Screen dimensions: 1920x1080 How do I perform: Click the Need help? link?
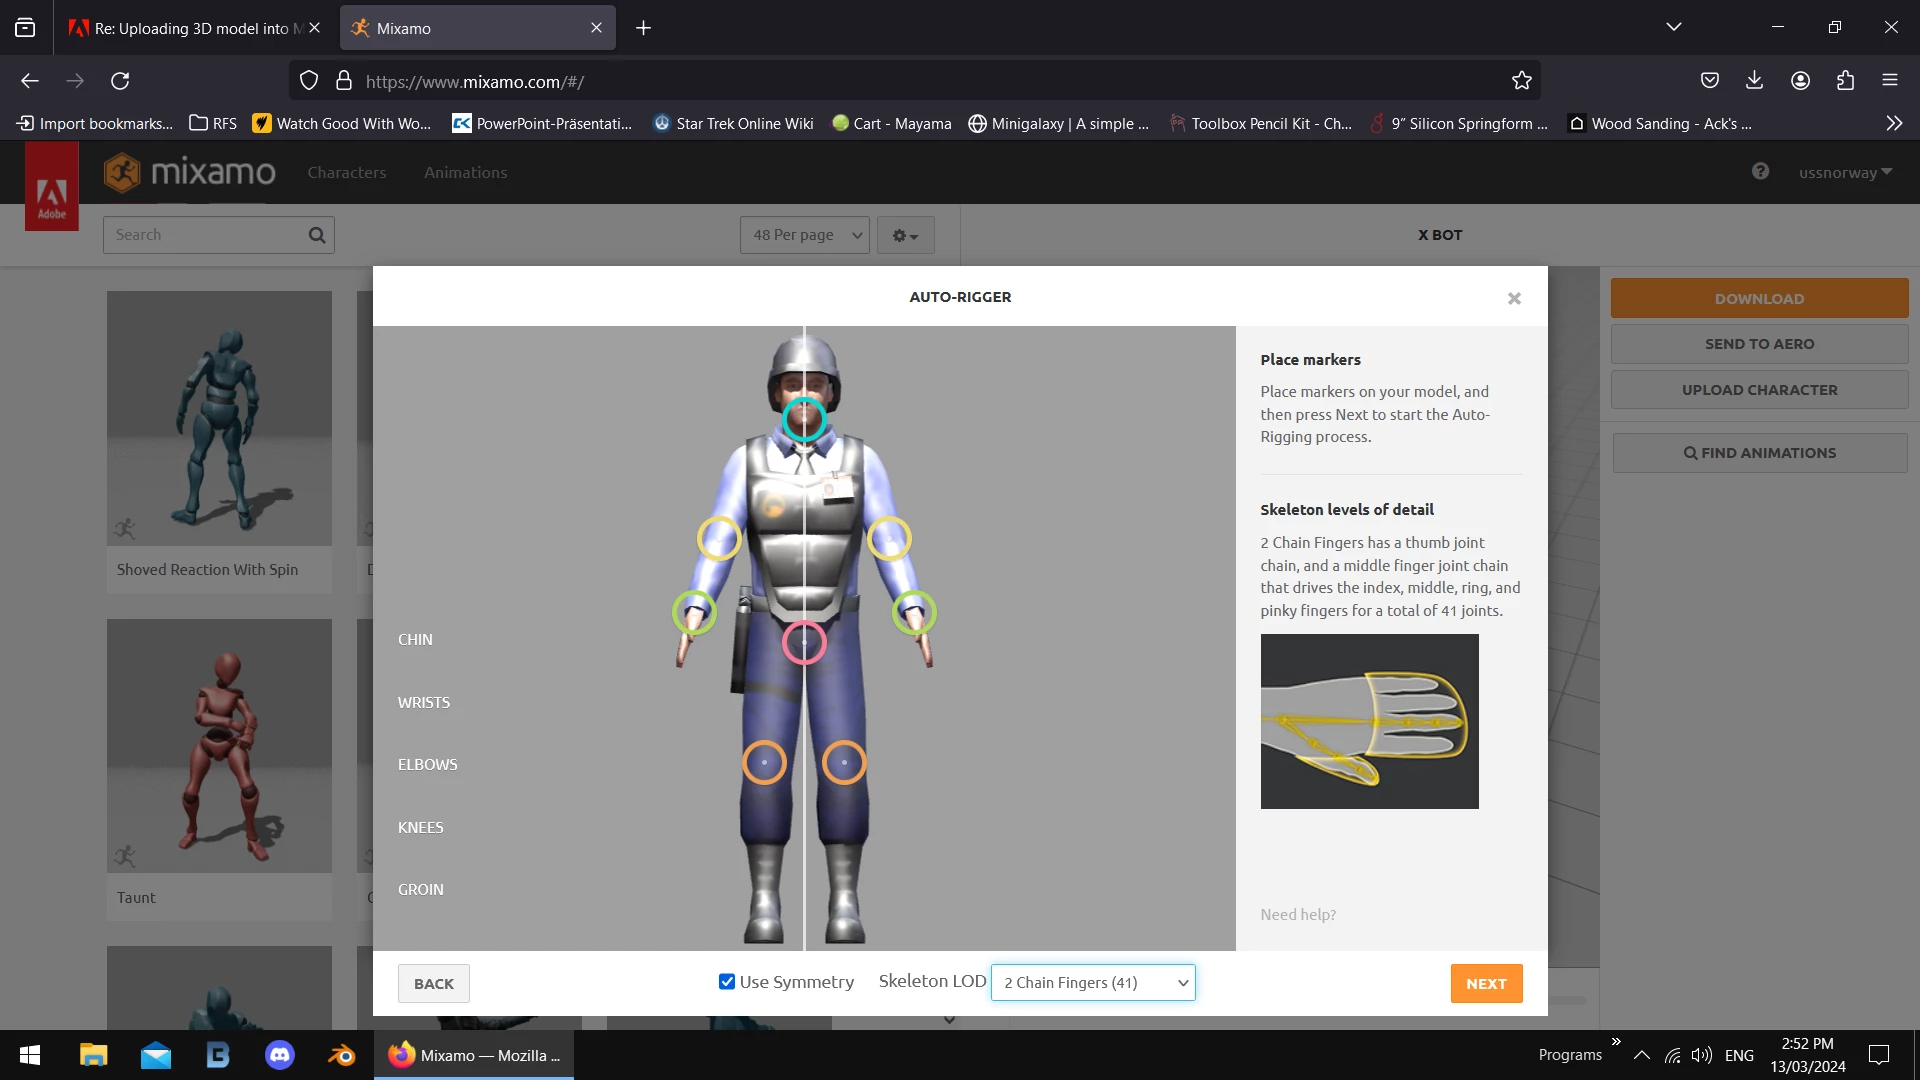[x=1297, y=915]
